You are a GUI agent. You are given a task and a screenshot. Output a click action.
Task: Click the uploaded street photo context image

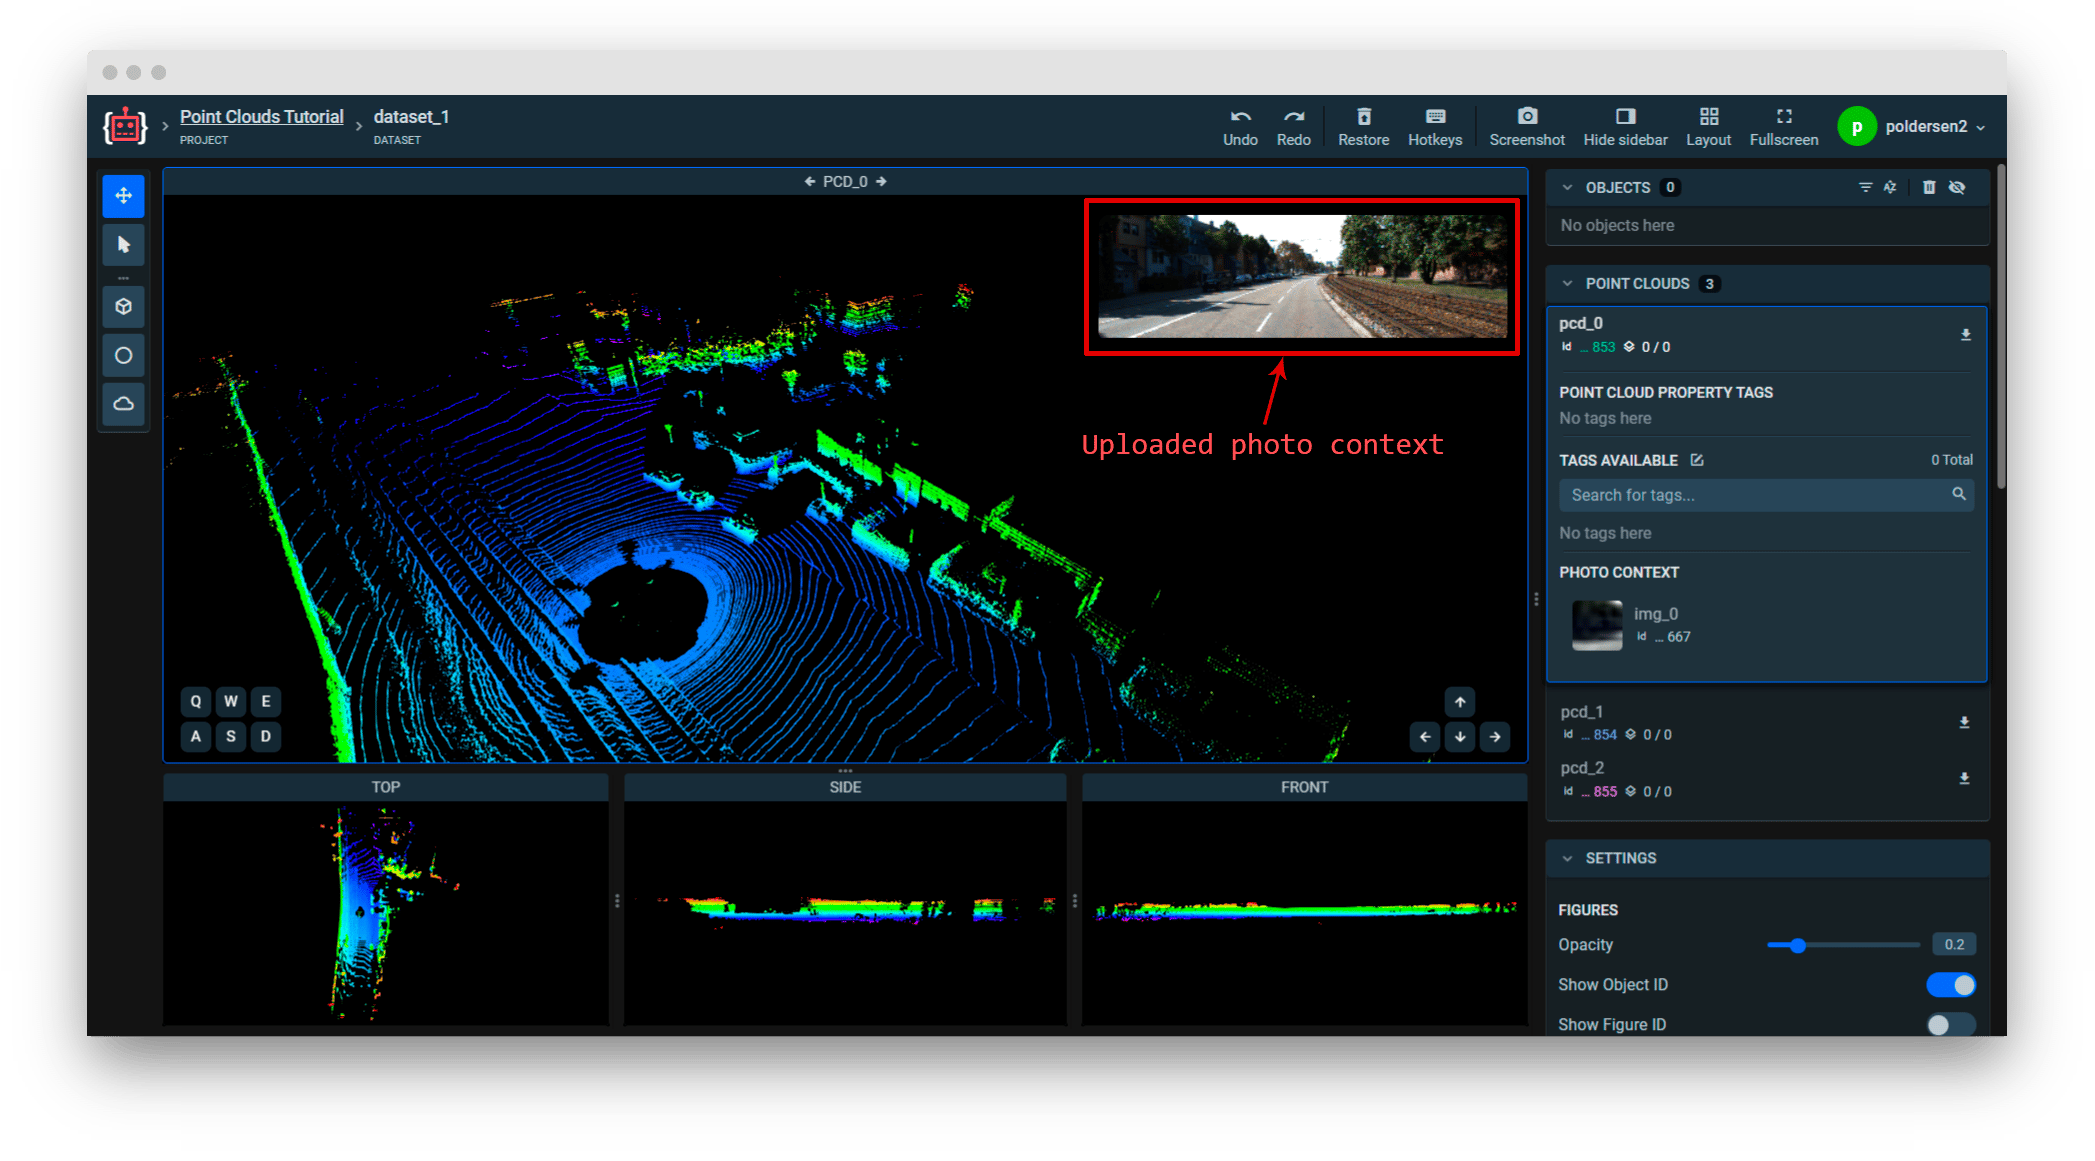tap(1302, 277)
